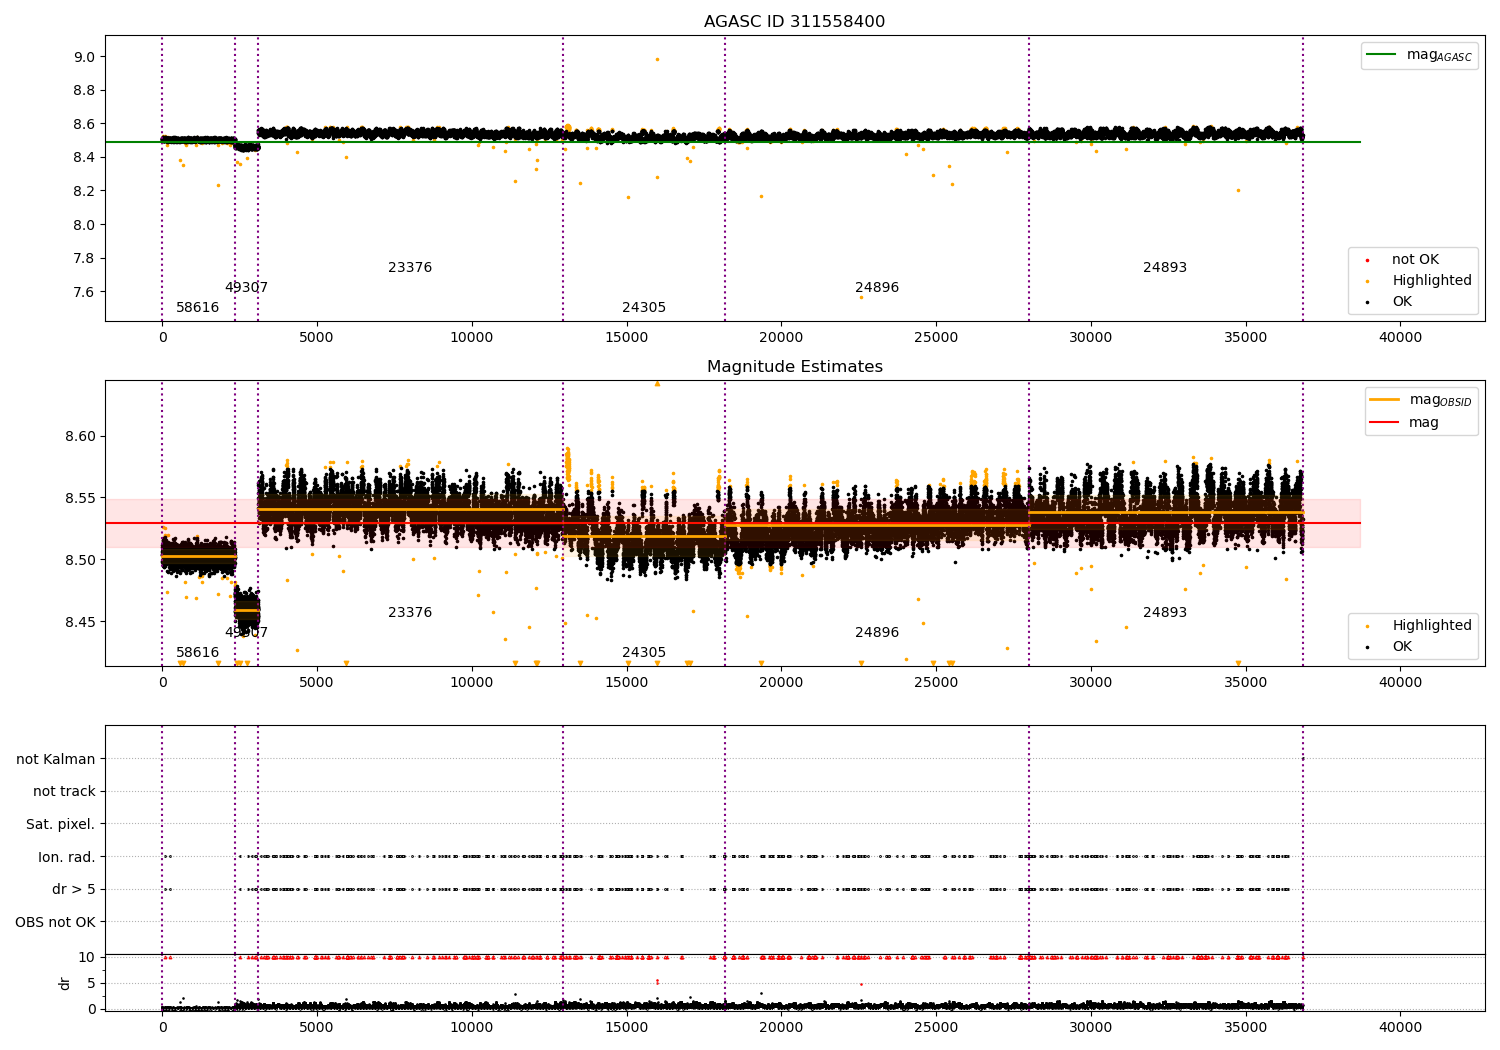The height and width of the screenshot is (1050, 1500).
Task: Click the 'AGASC ID 311558400' plot title
Action: pos(794,22)
